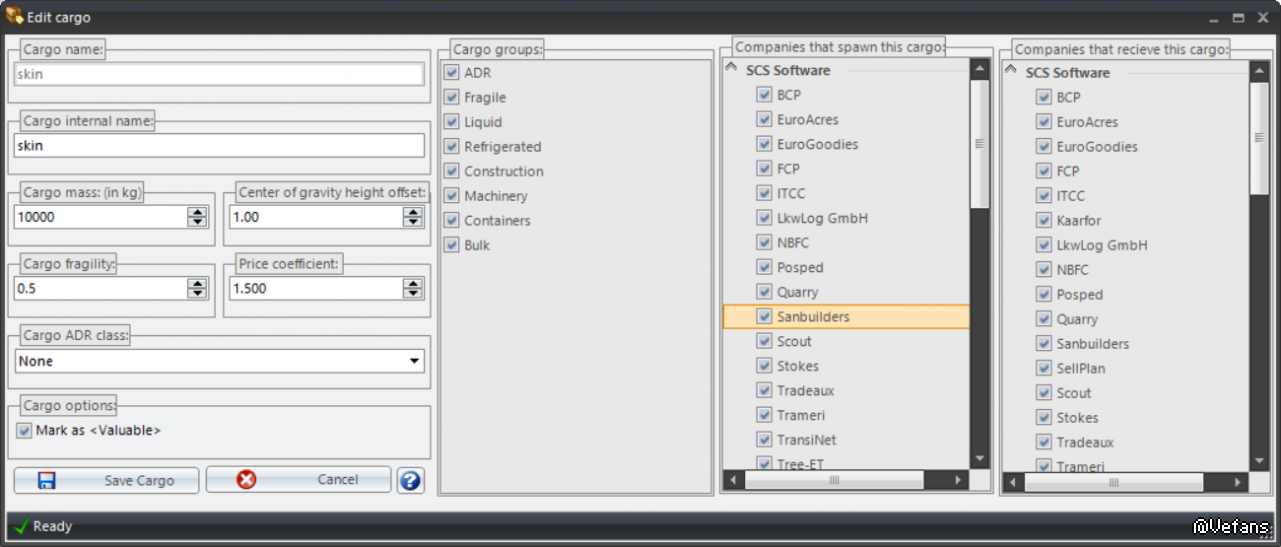This screenshot has height=547, width=1281.
Task: Toggle Posped in receive companies list
Action: [1044, 294]
